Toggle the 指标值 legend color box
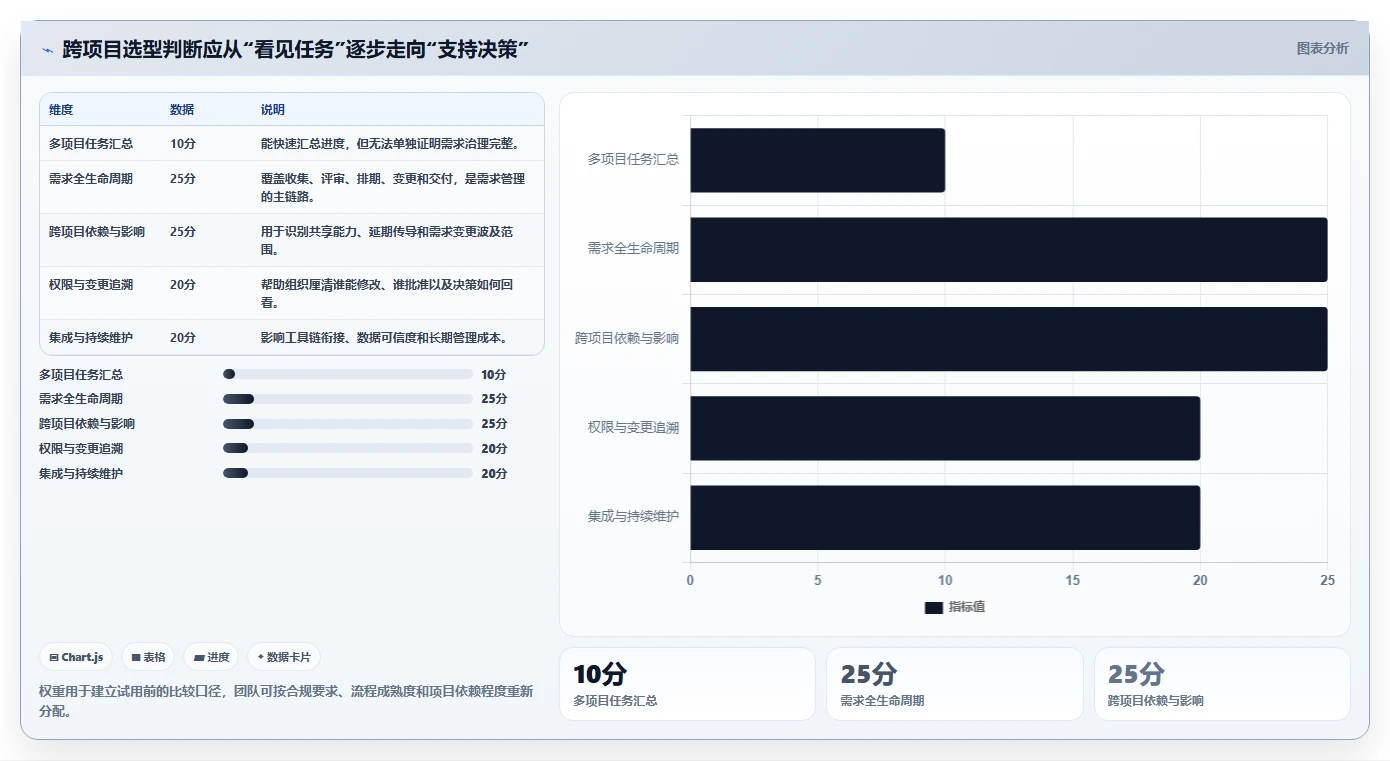 [x=933, y=607]
